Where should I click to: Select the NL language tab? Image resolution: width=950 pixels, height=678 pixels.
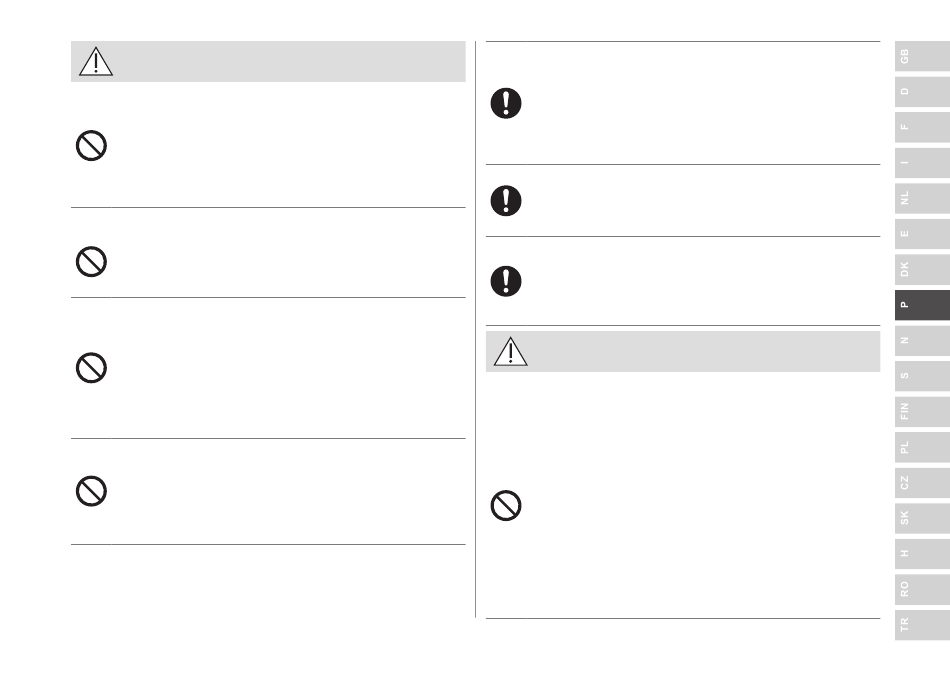pos(922,198)
